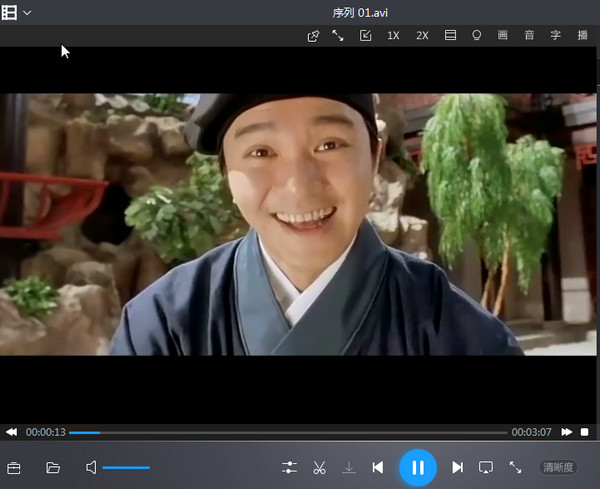Viewport: 600px width, 489px height.
Task: Click the mini-mode shrink window icon
Action: pyautogui.click(x=365, y=36)
